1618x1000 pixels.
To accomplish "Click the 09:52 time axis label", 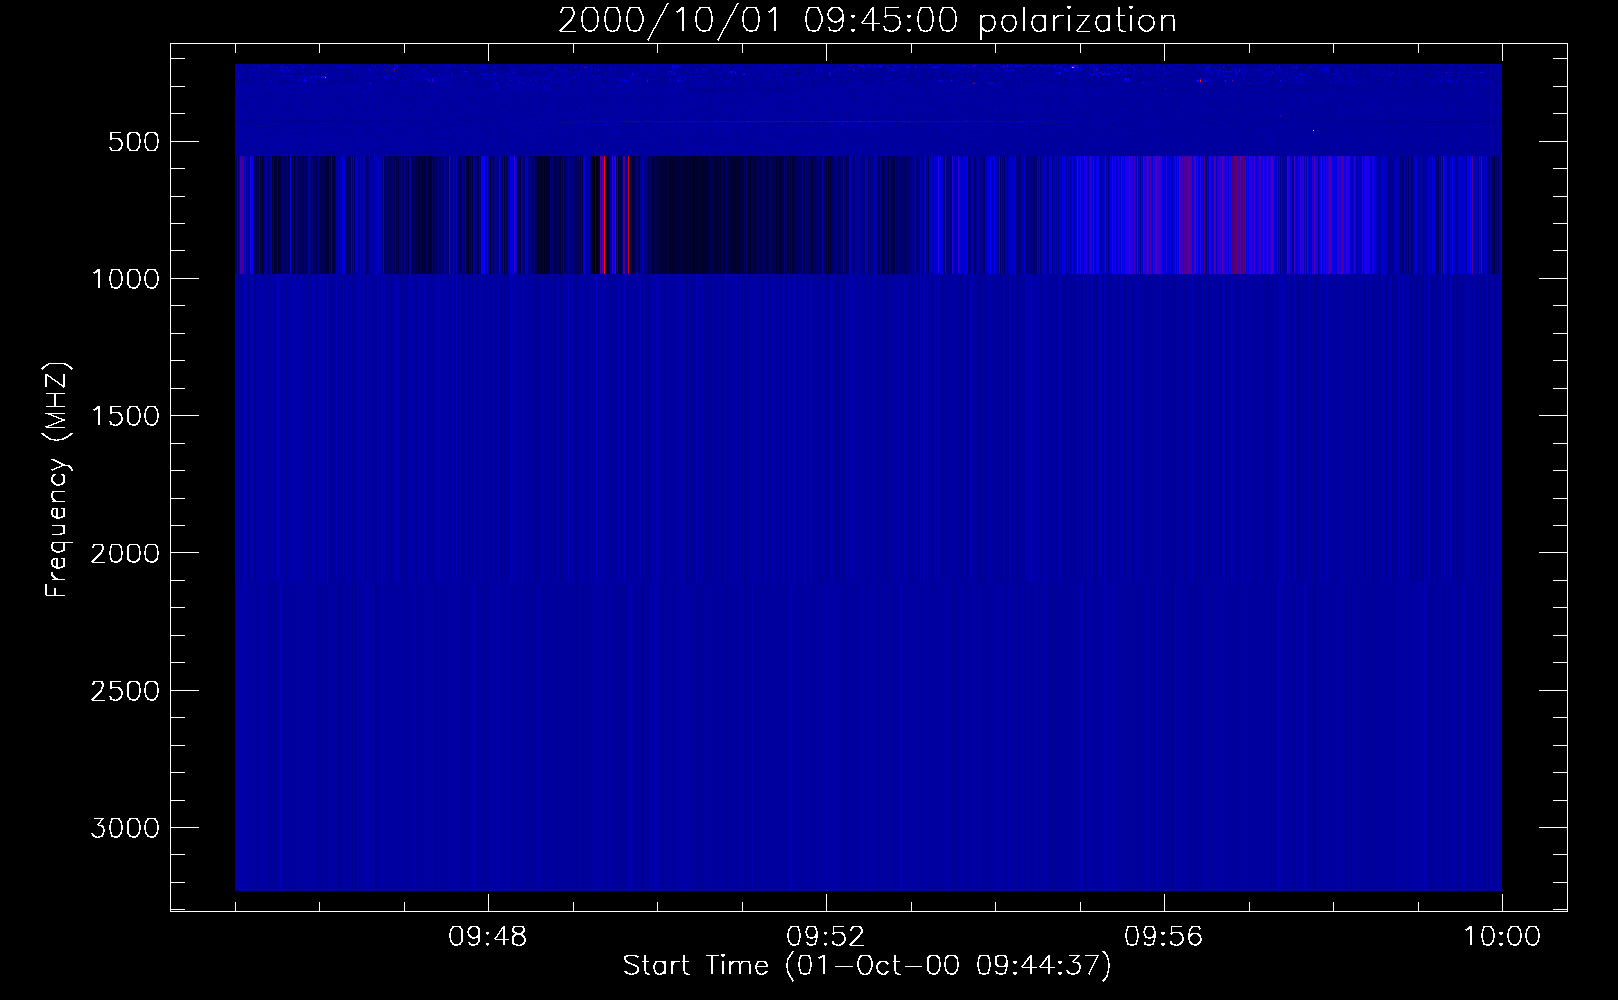I will [x=826, y=937].
